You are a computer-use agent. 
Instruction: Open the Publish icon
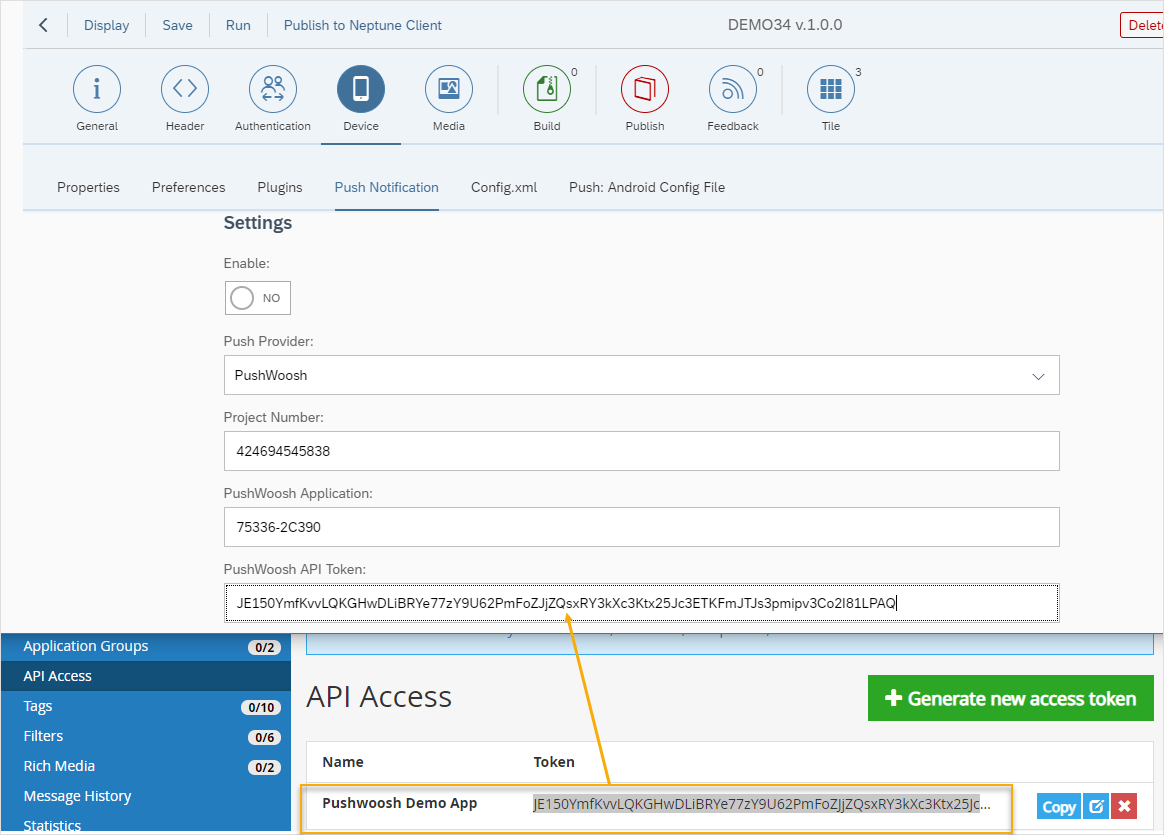click(x=645, y=90)
